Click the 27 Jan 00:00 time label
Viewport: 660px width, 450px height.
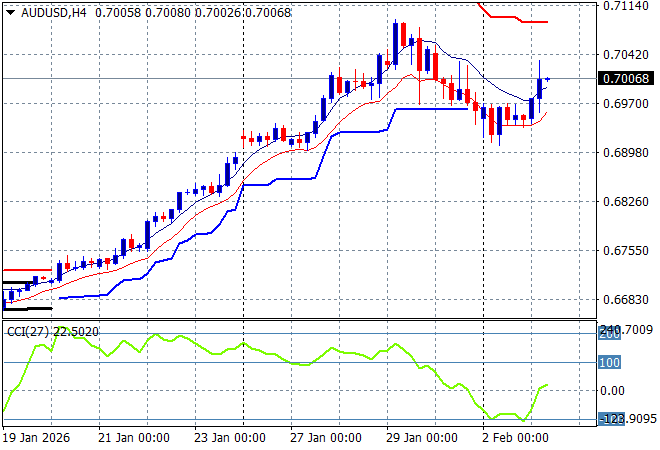click(x=326, y=438)
